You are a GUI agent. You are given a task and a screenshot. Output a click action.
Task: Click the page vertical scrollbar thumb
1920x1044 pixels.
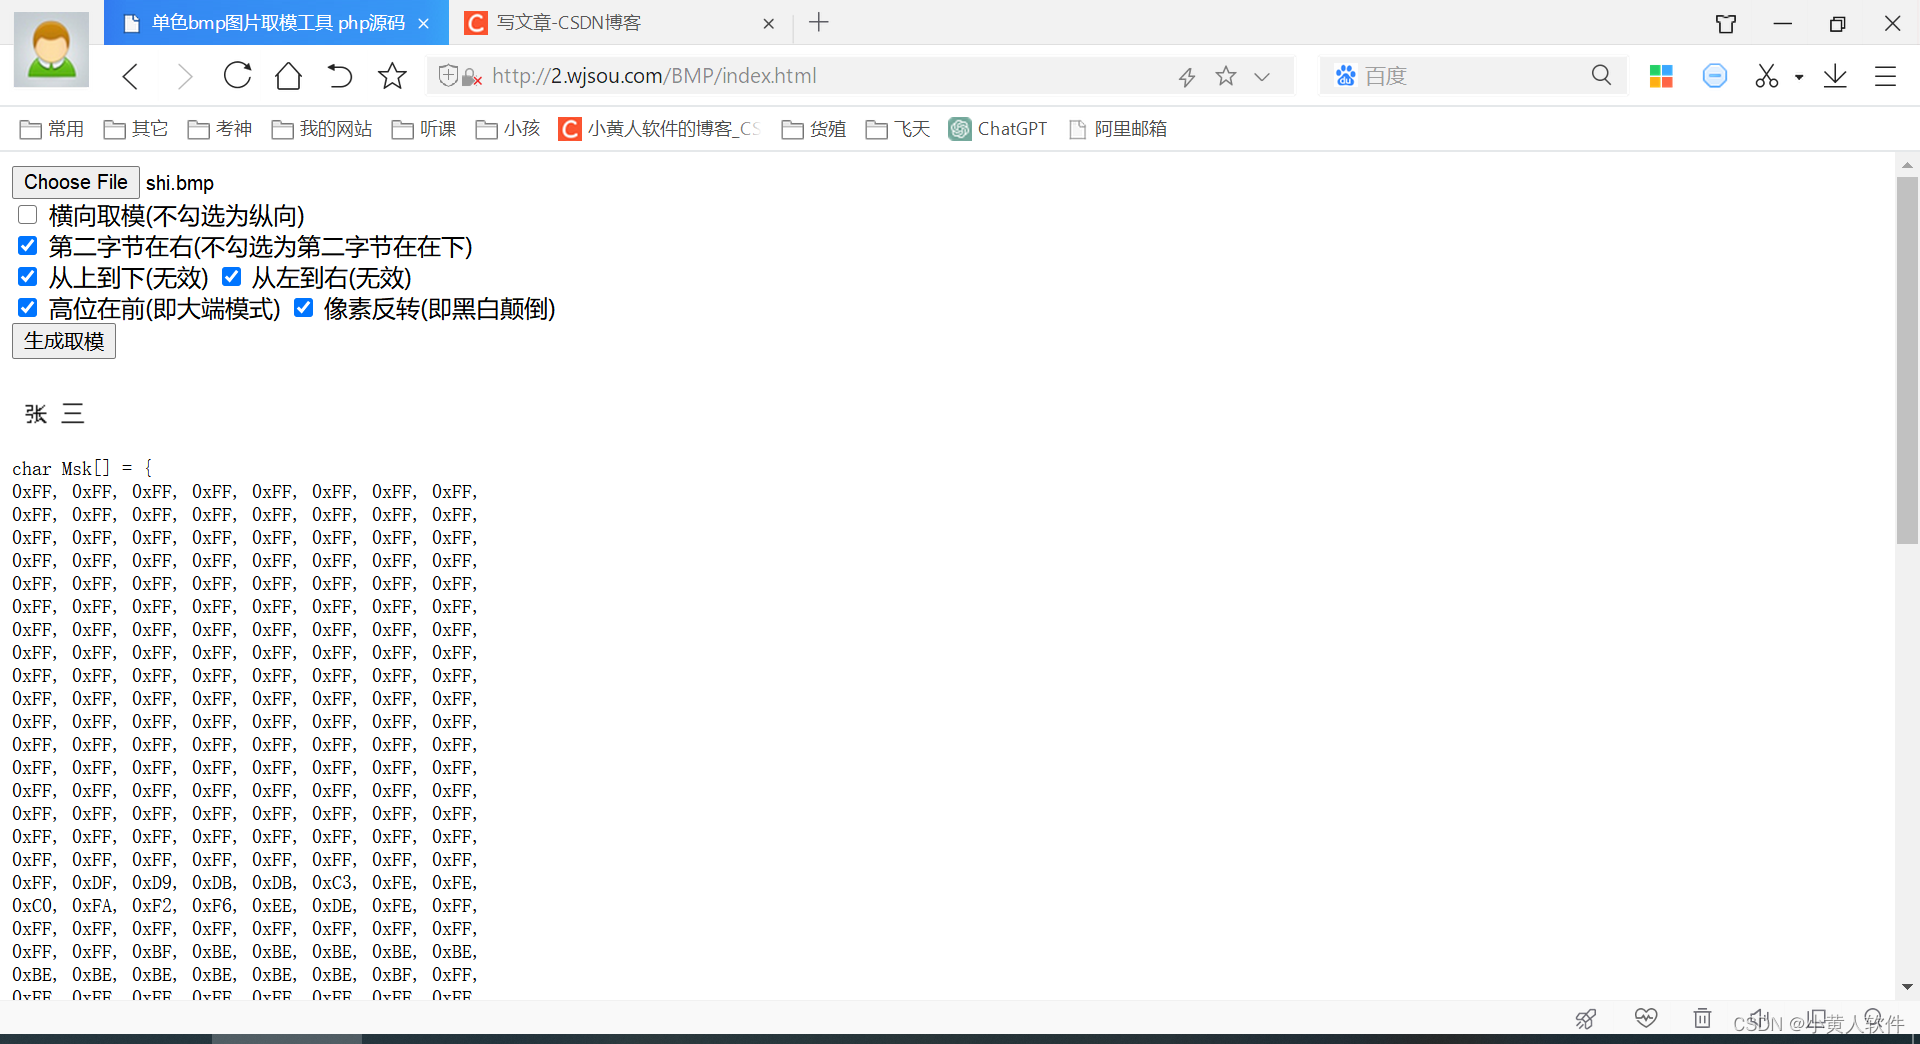[1907, 360]
